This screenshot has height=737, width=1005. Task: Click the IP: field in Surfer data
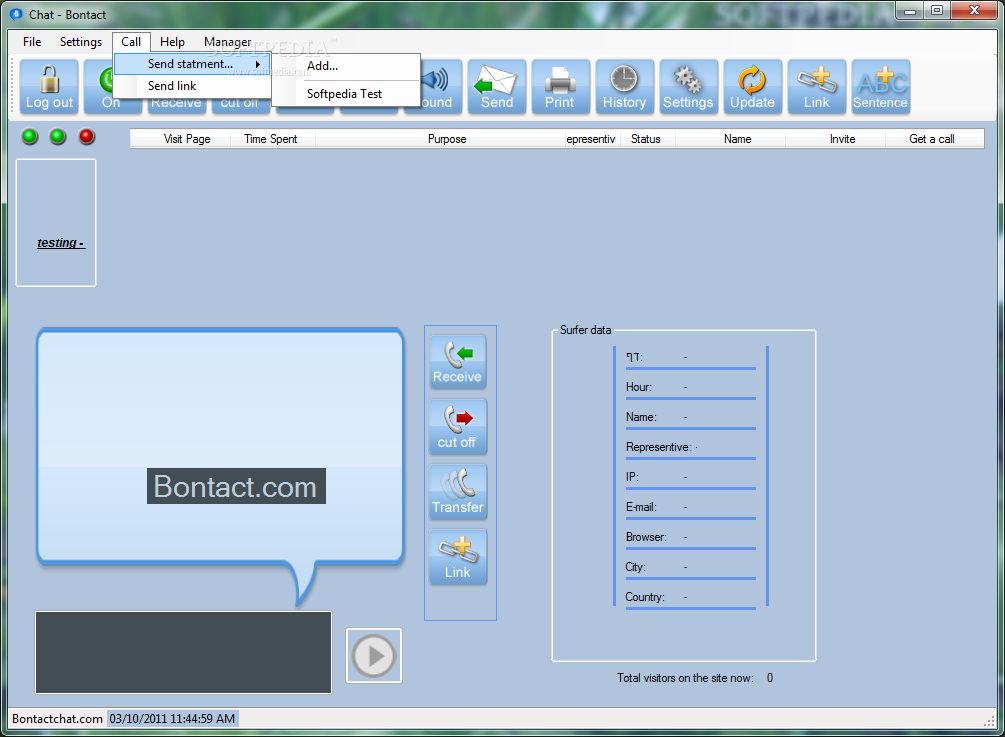(x=691, y=477)
